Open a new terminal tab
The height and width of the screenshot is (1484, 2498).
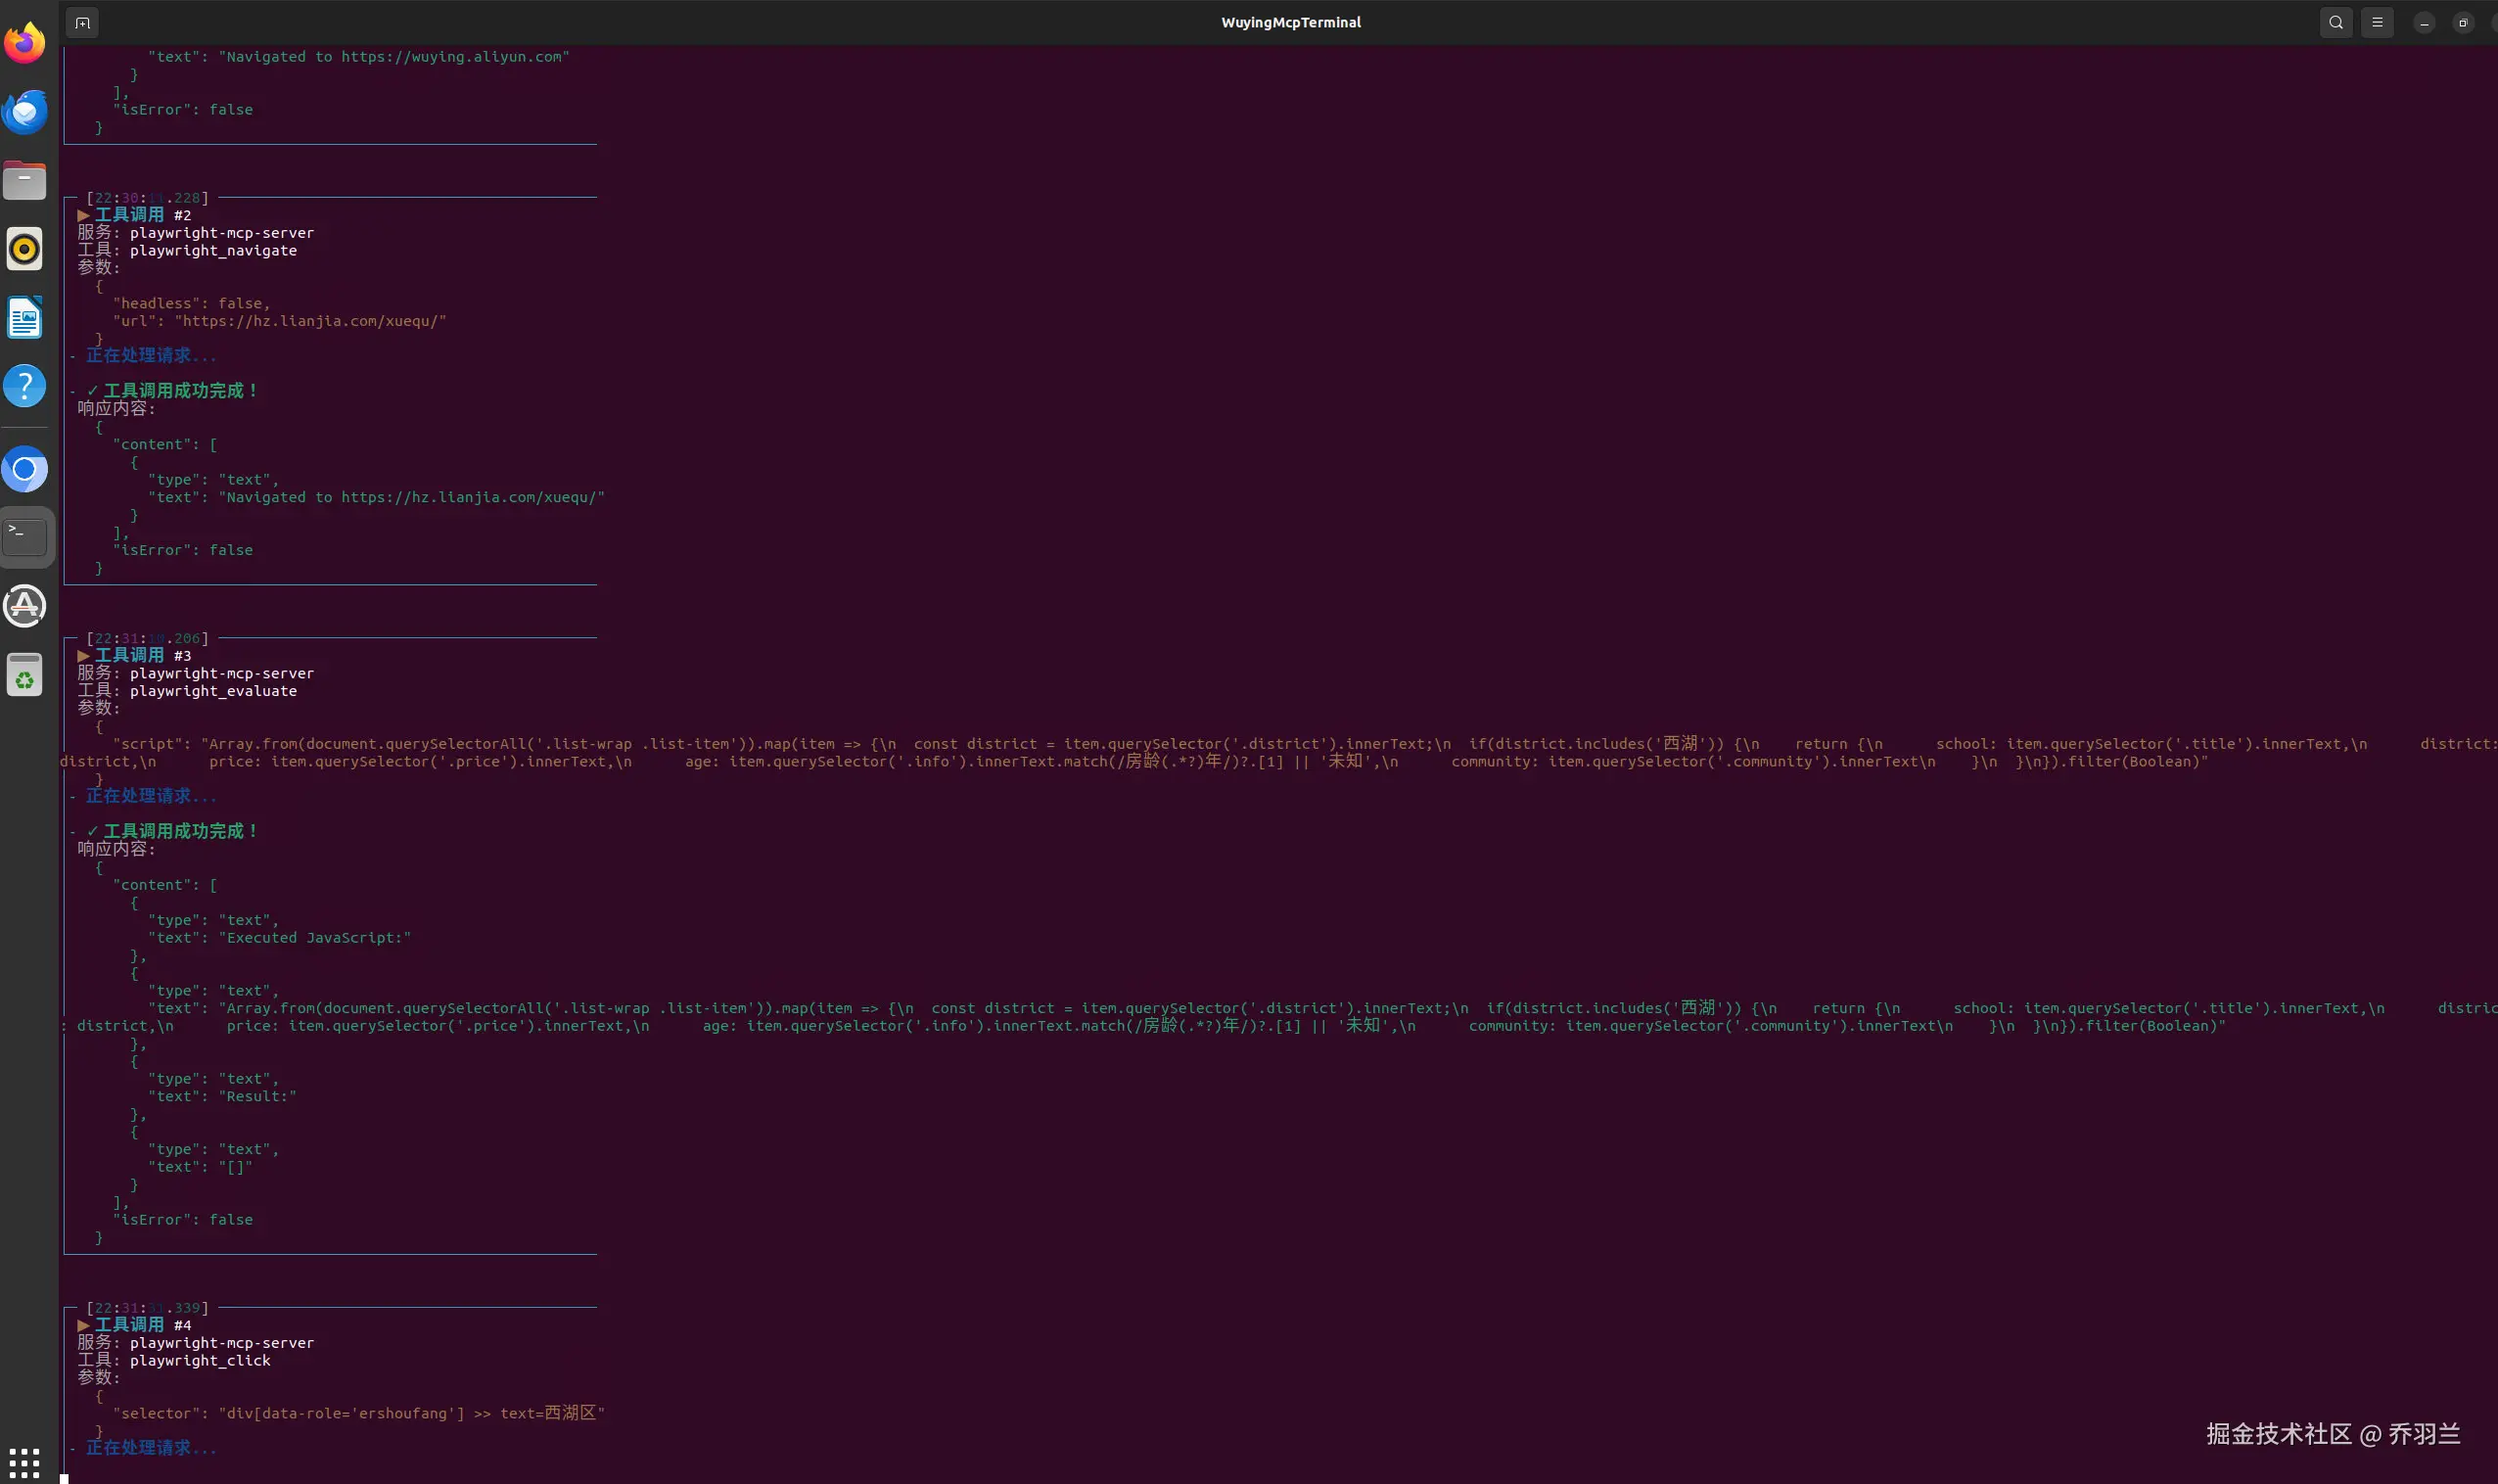pos(83,22)
